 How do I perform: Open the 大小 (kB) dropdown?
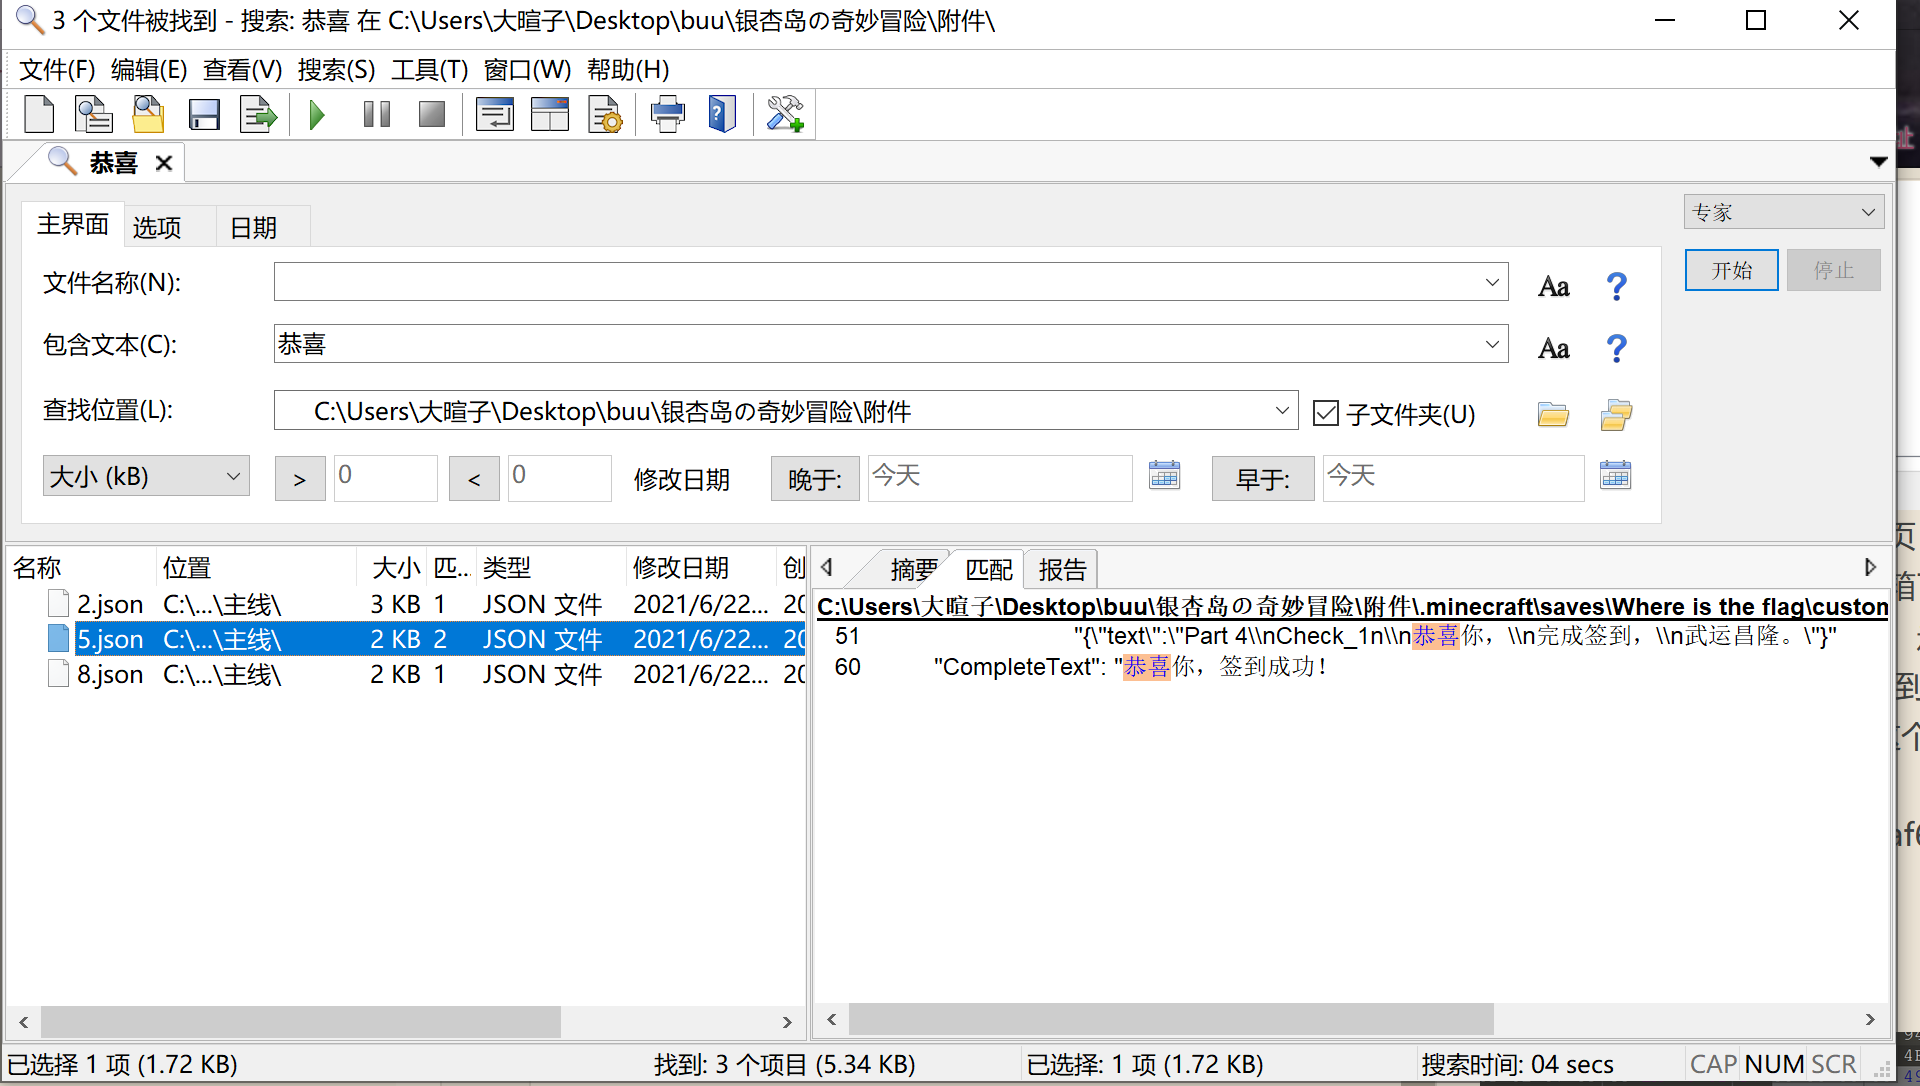[146, 476]
